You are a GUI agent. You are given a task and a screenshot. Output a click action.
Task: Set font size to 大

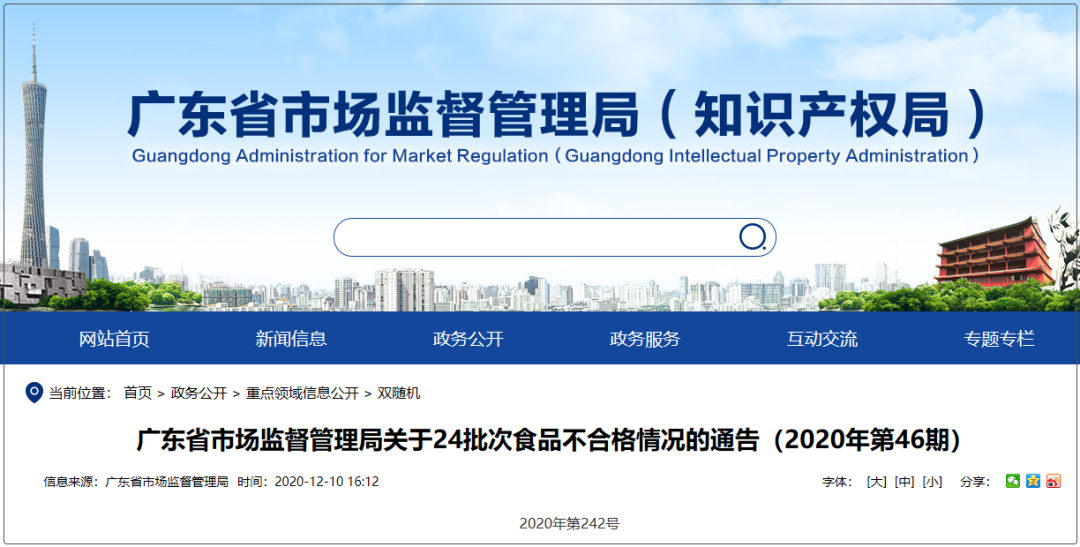coord(876,482)
